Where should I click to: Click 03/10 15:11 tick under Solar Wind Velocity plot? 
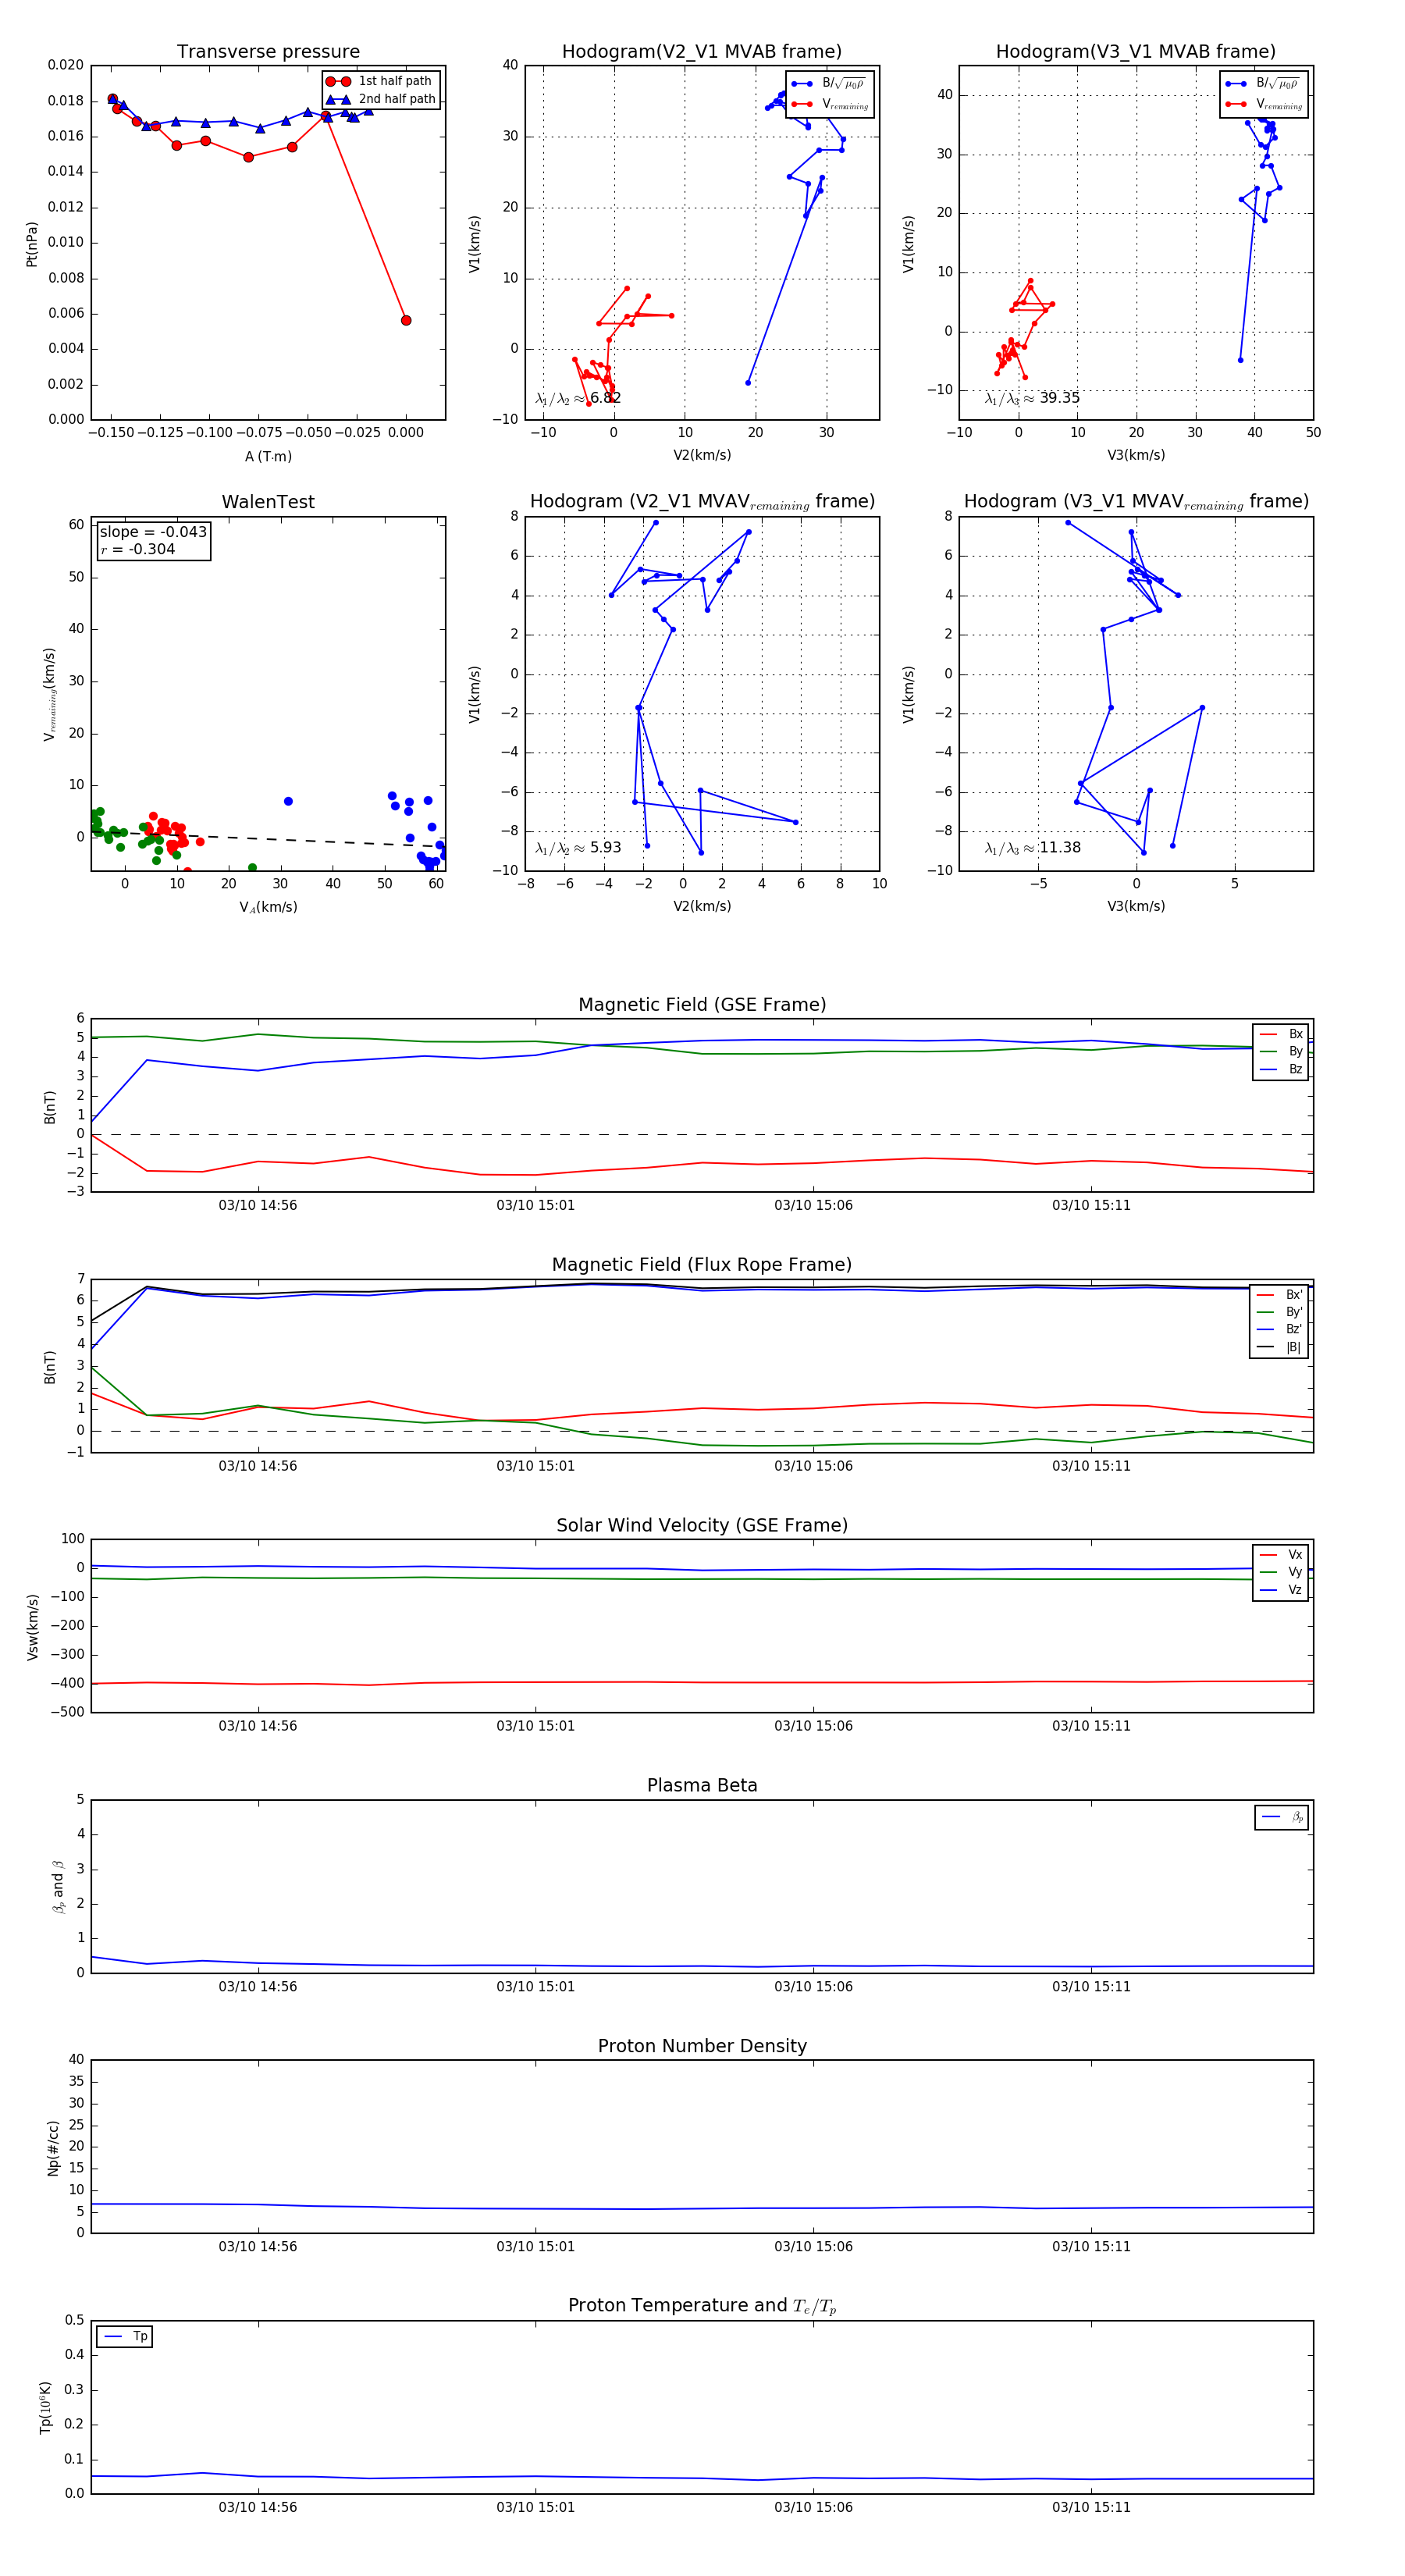(x=1091, y=1726)
